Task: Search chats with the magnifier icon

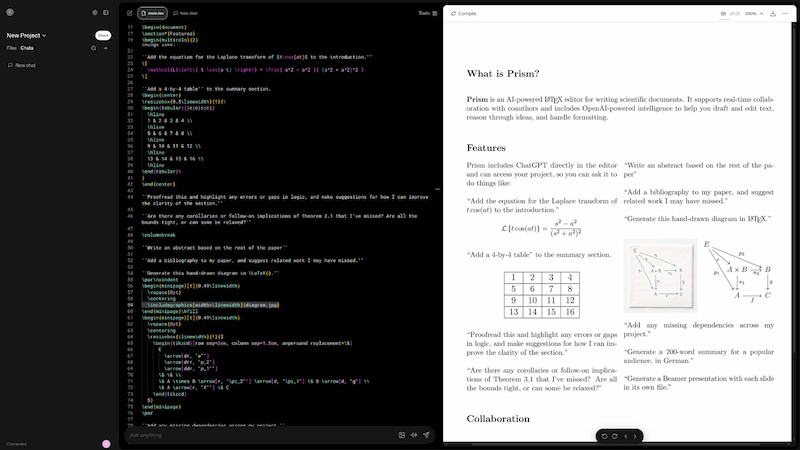Action: tap(94, 48)
